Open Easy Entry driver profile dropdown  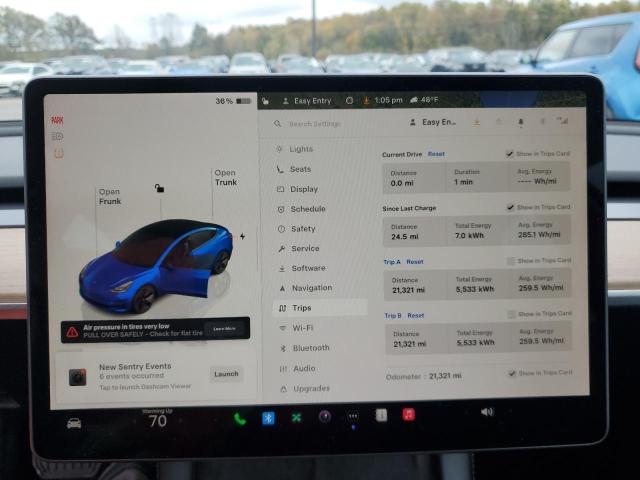click(438, 122)
